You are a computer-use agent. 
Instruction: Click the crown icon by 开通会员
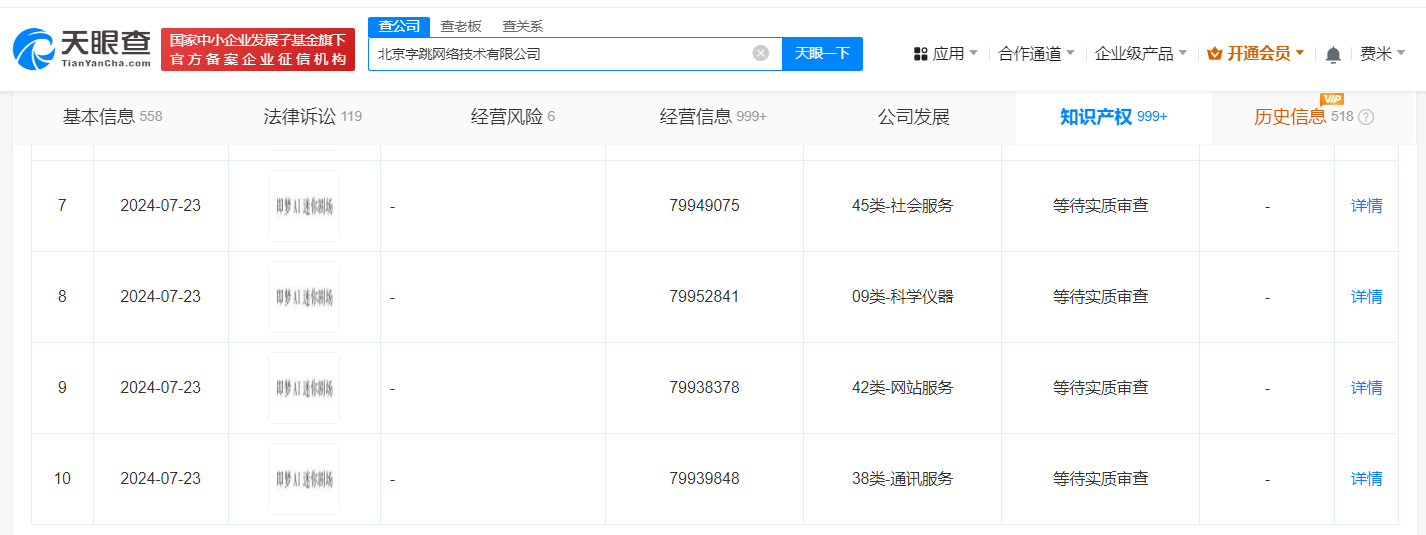[x=1215, y=54]
